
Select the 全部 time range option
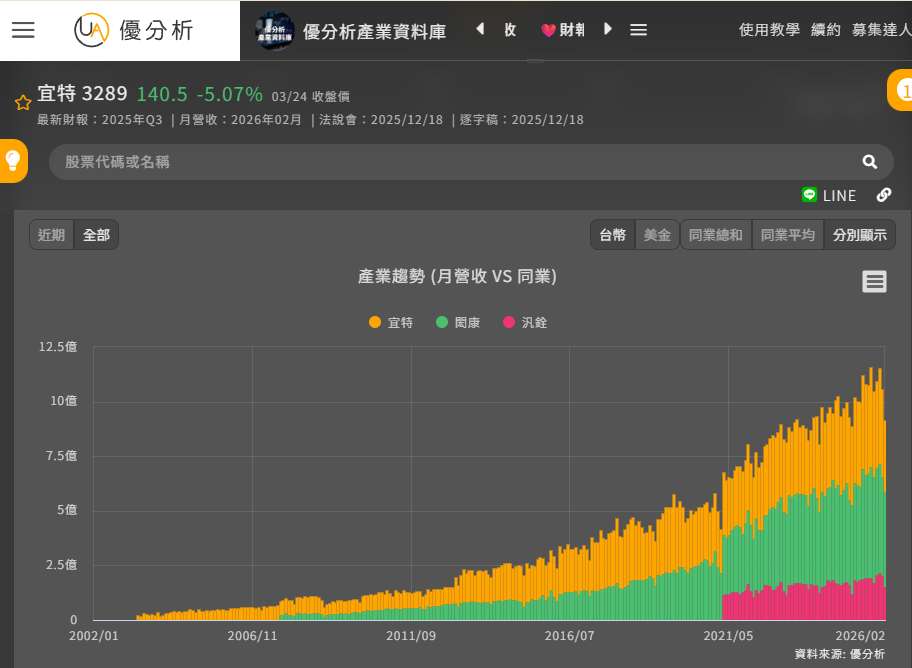(x=97, y=235)
